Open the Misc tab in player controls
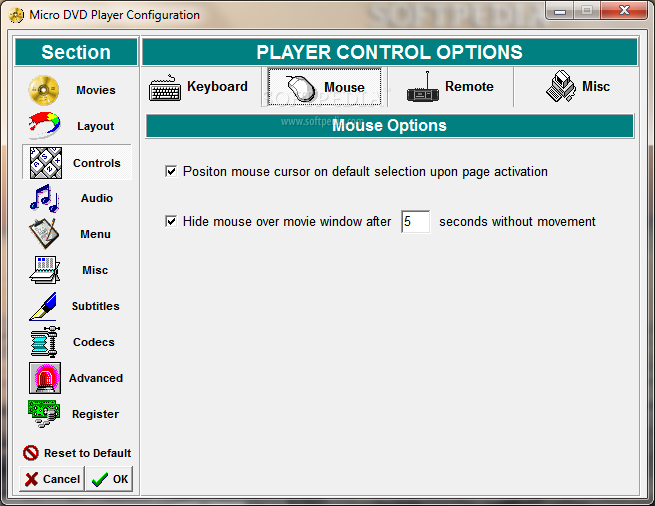 (577, 87)
